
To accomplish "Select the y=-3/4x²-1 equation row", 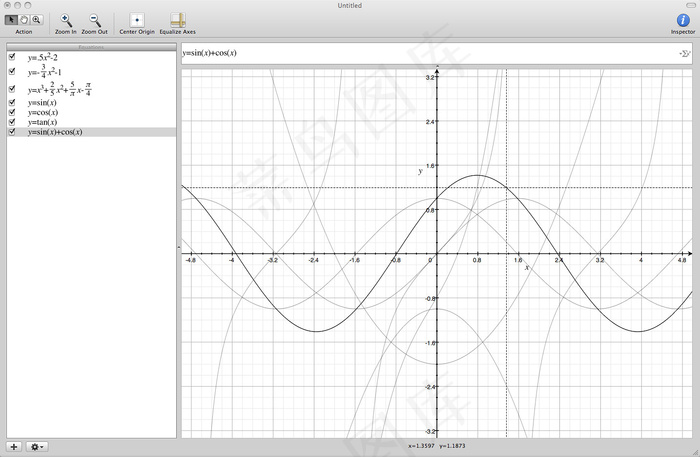I will [91, 71].
